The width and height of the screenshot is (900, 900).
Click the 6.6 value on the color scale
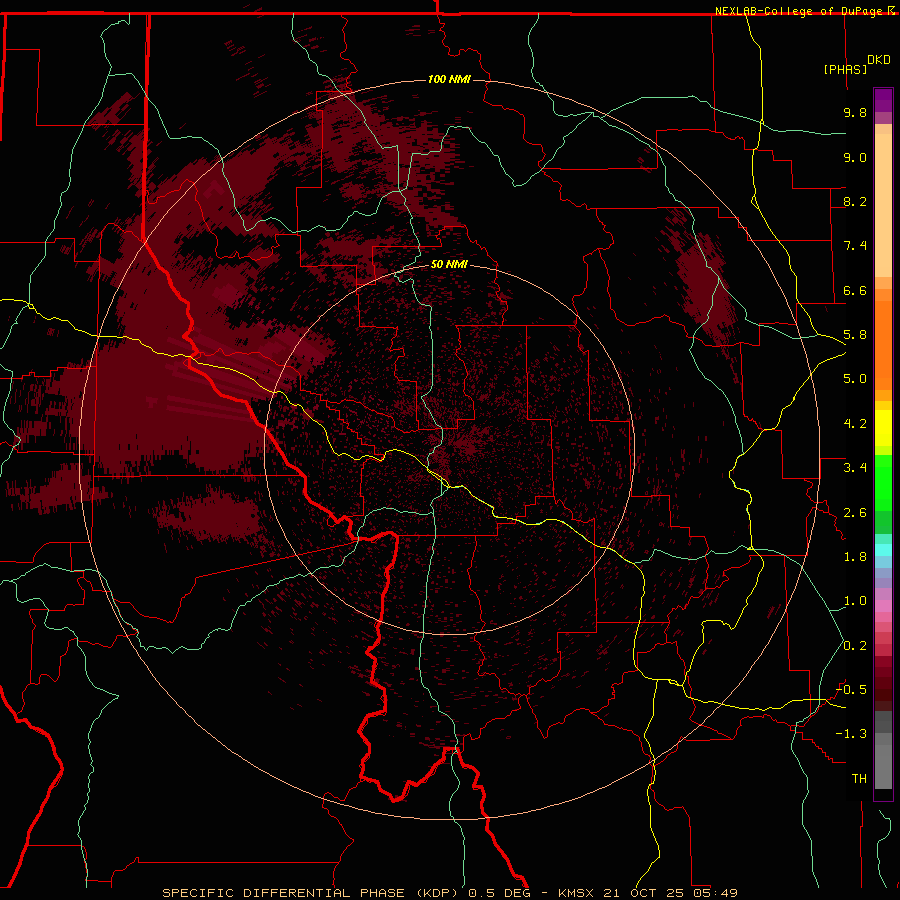tap(855, 290)
